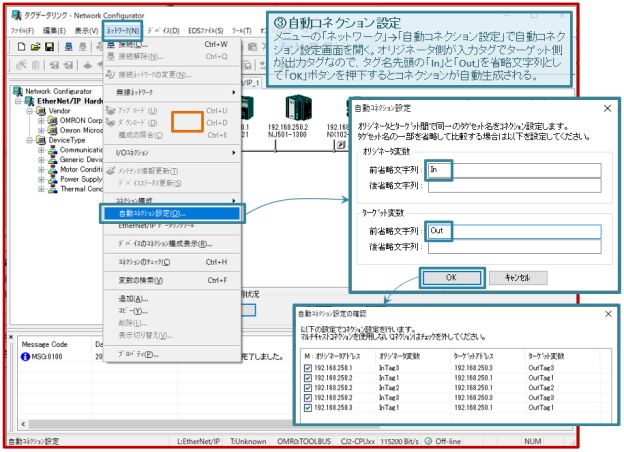This screenshot has width=624, height=452.
Task: Click the Motor Condition device type icon
Action: point(53,170)
